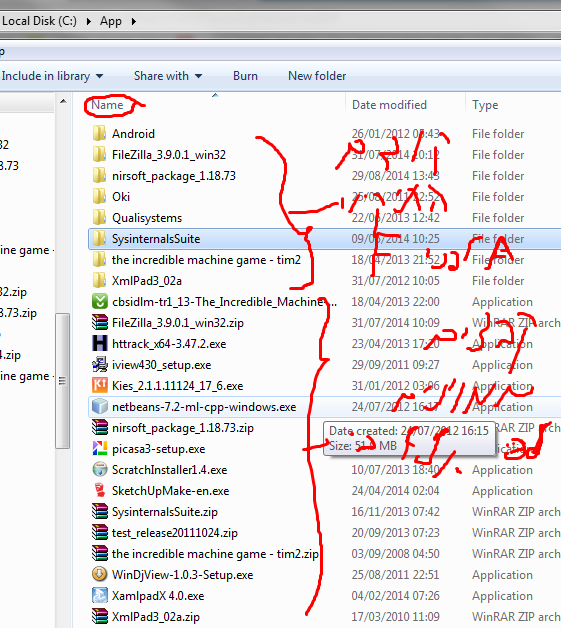Click the FileZilla_3.9.0.1_win32.zip WinRAR icon

tap(100, 322)
